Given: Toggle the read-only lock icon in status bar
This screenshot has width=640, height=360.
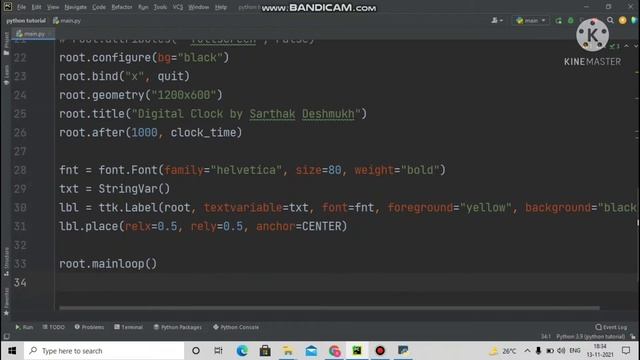Looking at the screenshot, I should 633,336.
